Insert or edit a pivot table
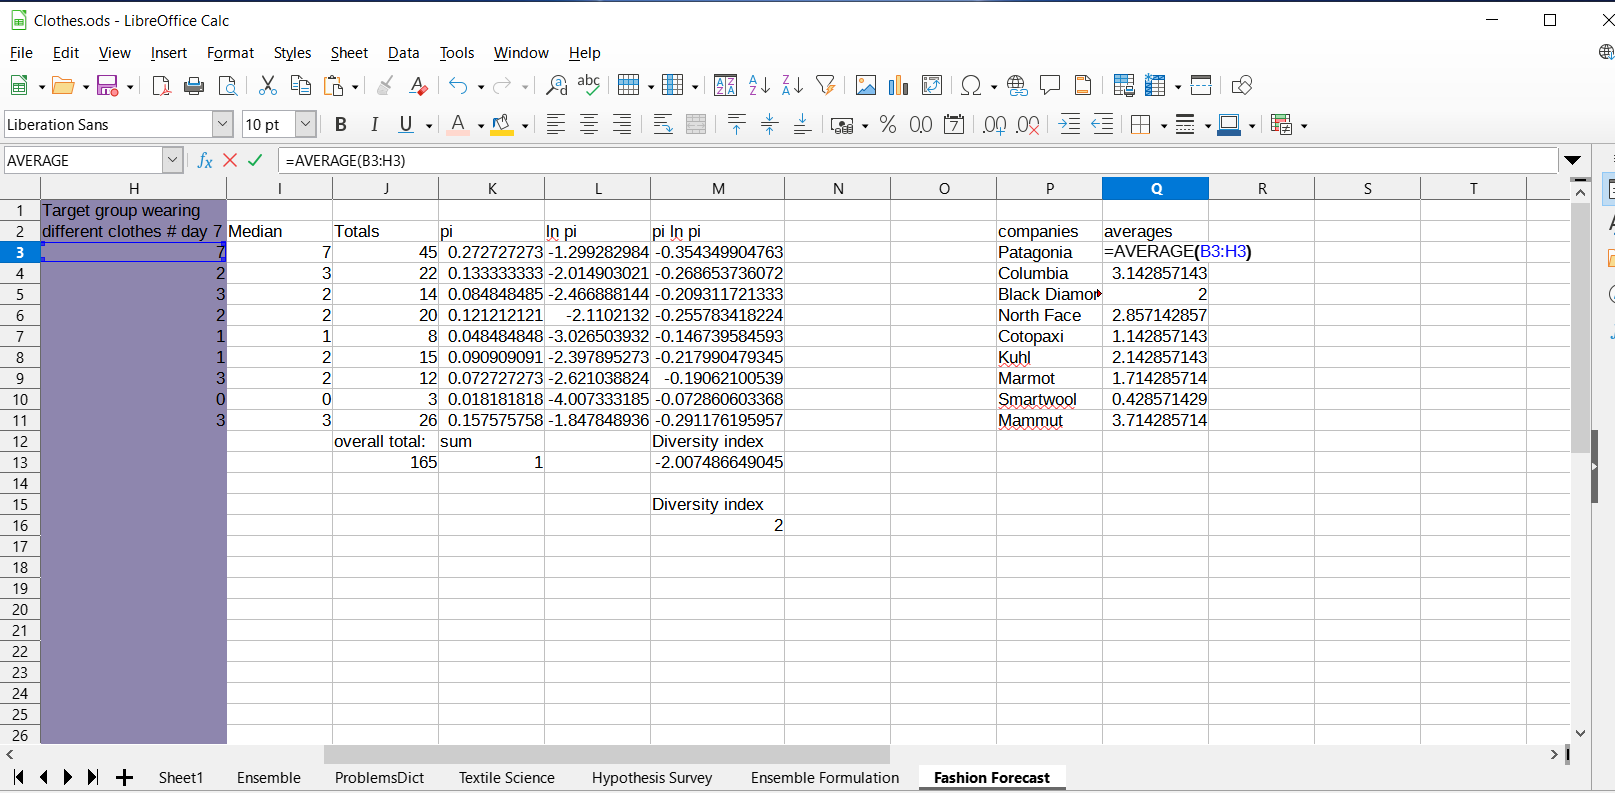 point(932,86)
